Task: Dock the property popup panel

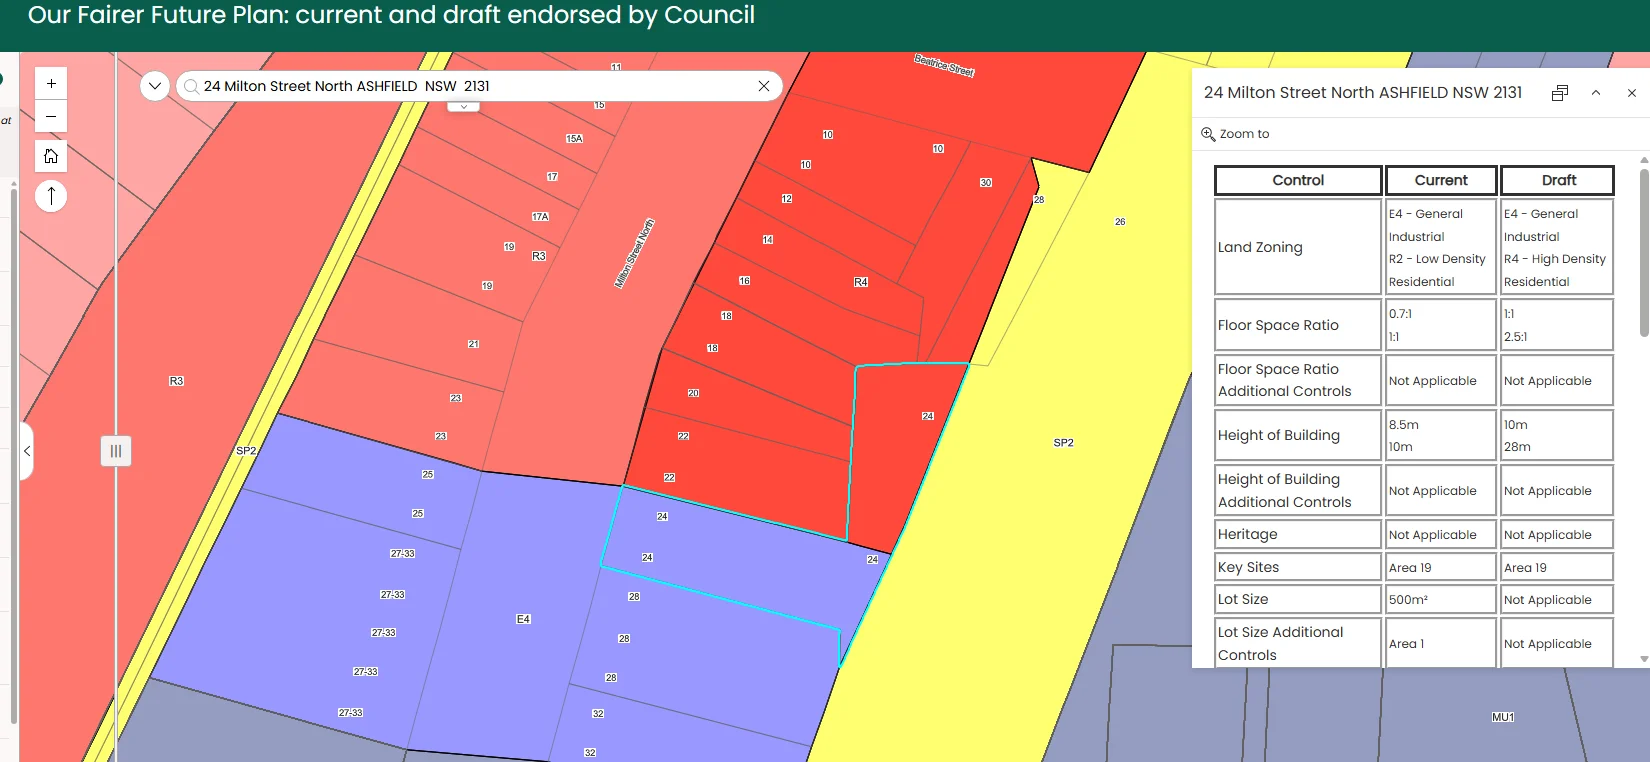Action: click(1559, 93)
